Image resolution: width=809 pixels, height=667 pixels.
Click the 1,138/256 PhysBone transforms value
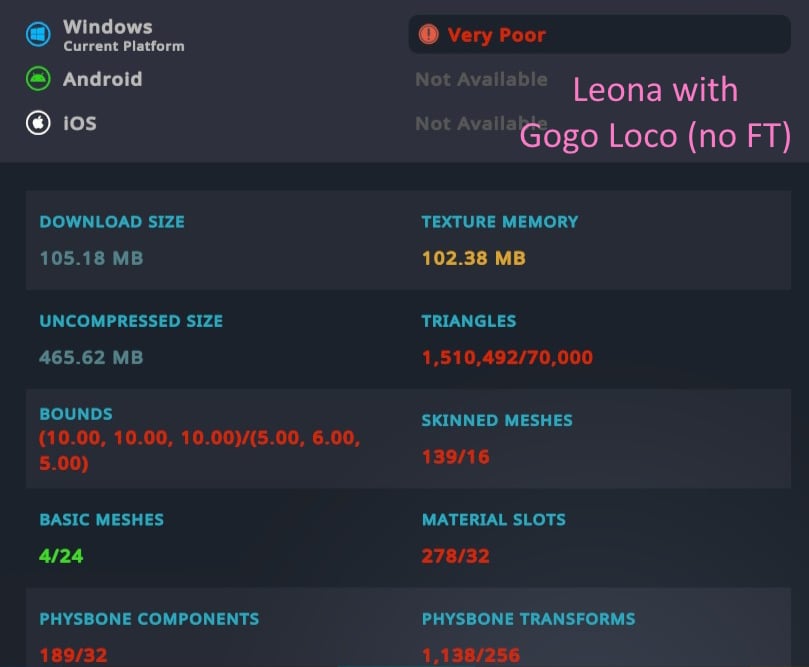(471, 655)
